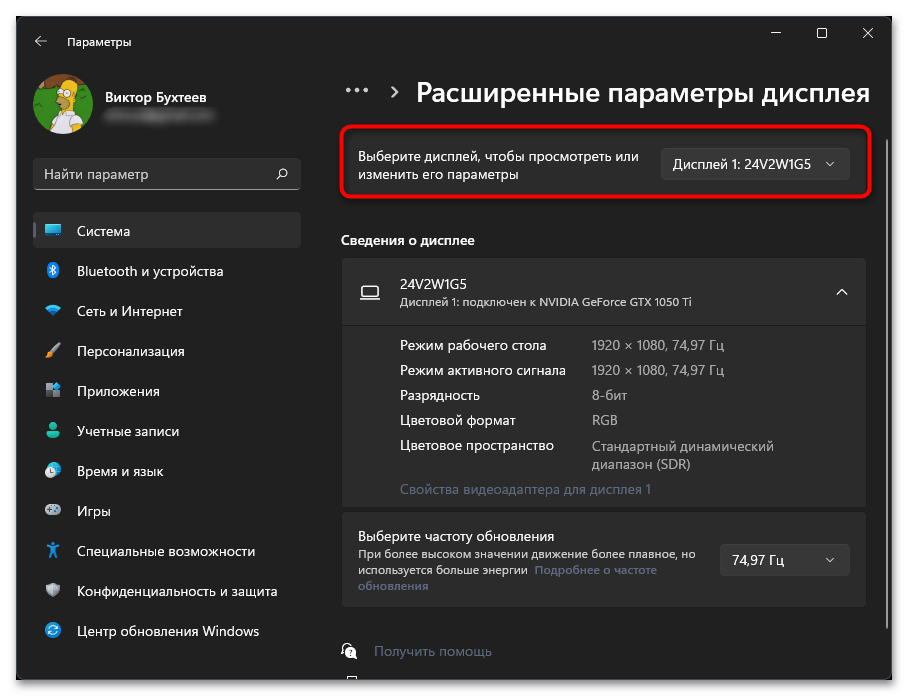This screenshot has width=908, height=696.
Task: Click the "Режим рабочего стола" value 1920 × 1080
Action: (657, 345)
